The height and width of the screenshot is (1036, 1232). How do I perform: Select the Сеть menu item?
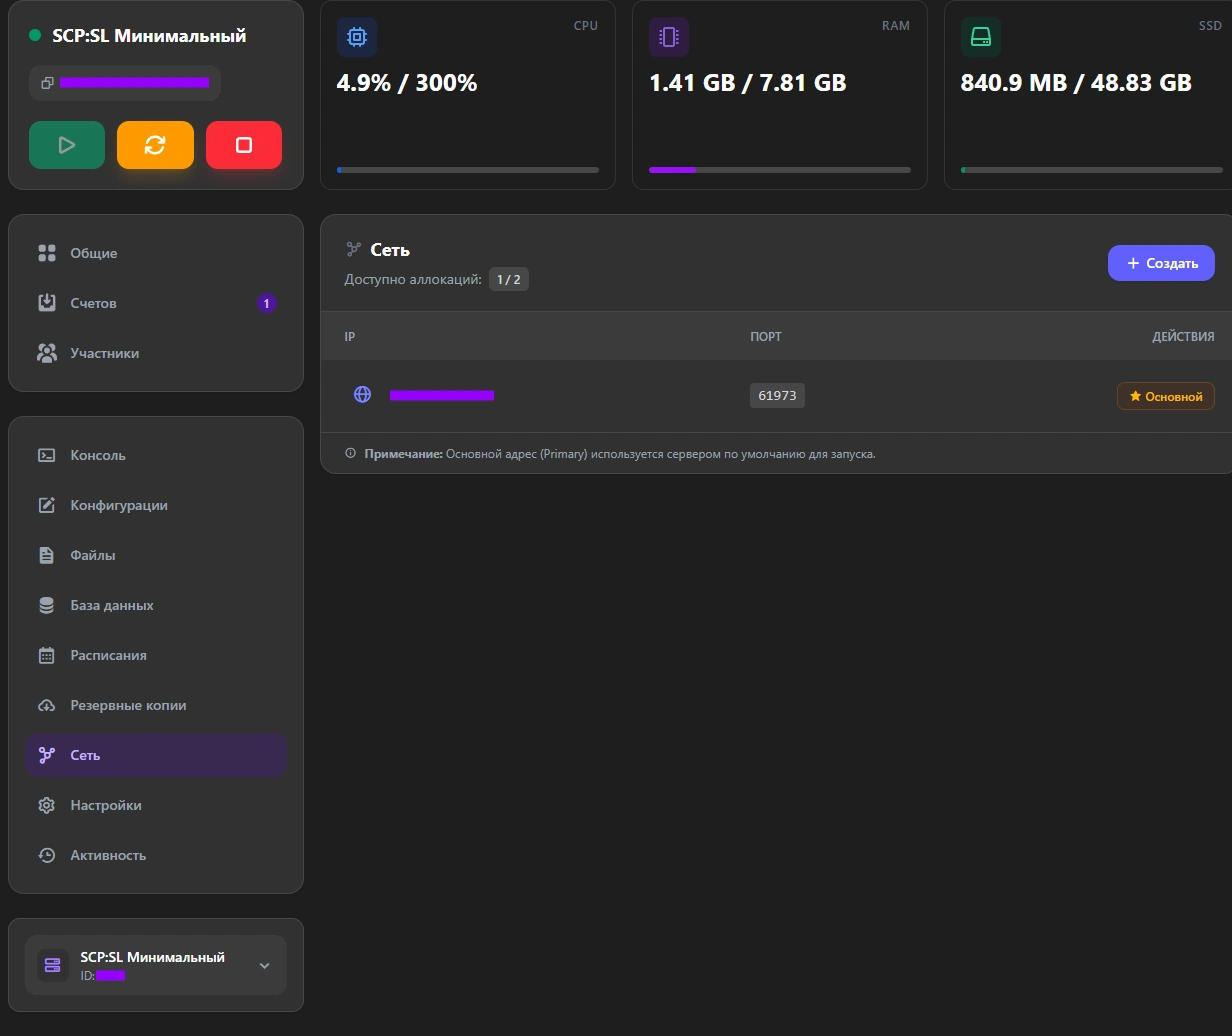(x=156, y=755)
